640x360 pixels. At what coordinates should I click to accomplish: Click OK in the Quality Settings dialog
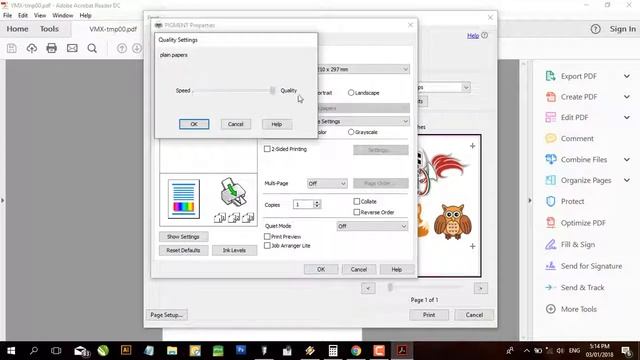tap(194, 124)
